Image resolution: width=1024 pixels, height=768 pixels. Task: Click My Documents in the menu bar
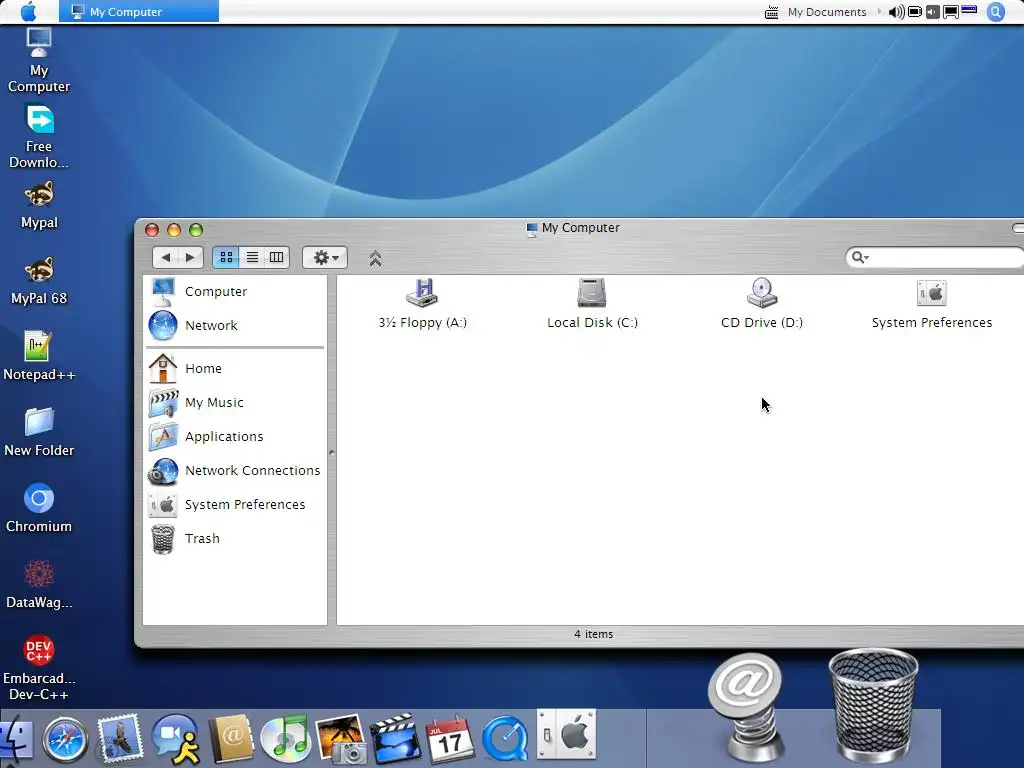[827, 12]
